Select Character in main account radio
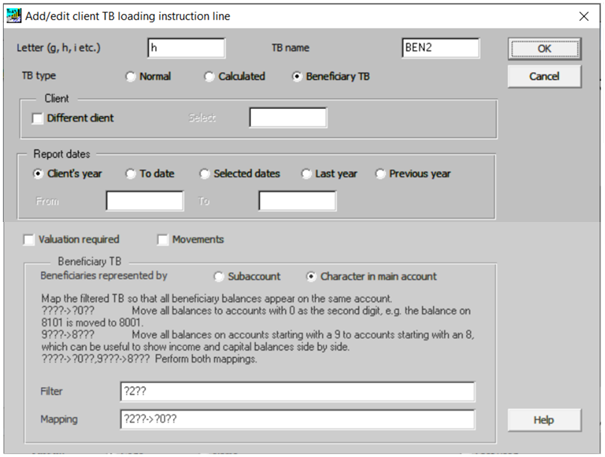605x457 pixels. tap(372, 277)
